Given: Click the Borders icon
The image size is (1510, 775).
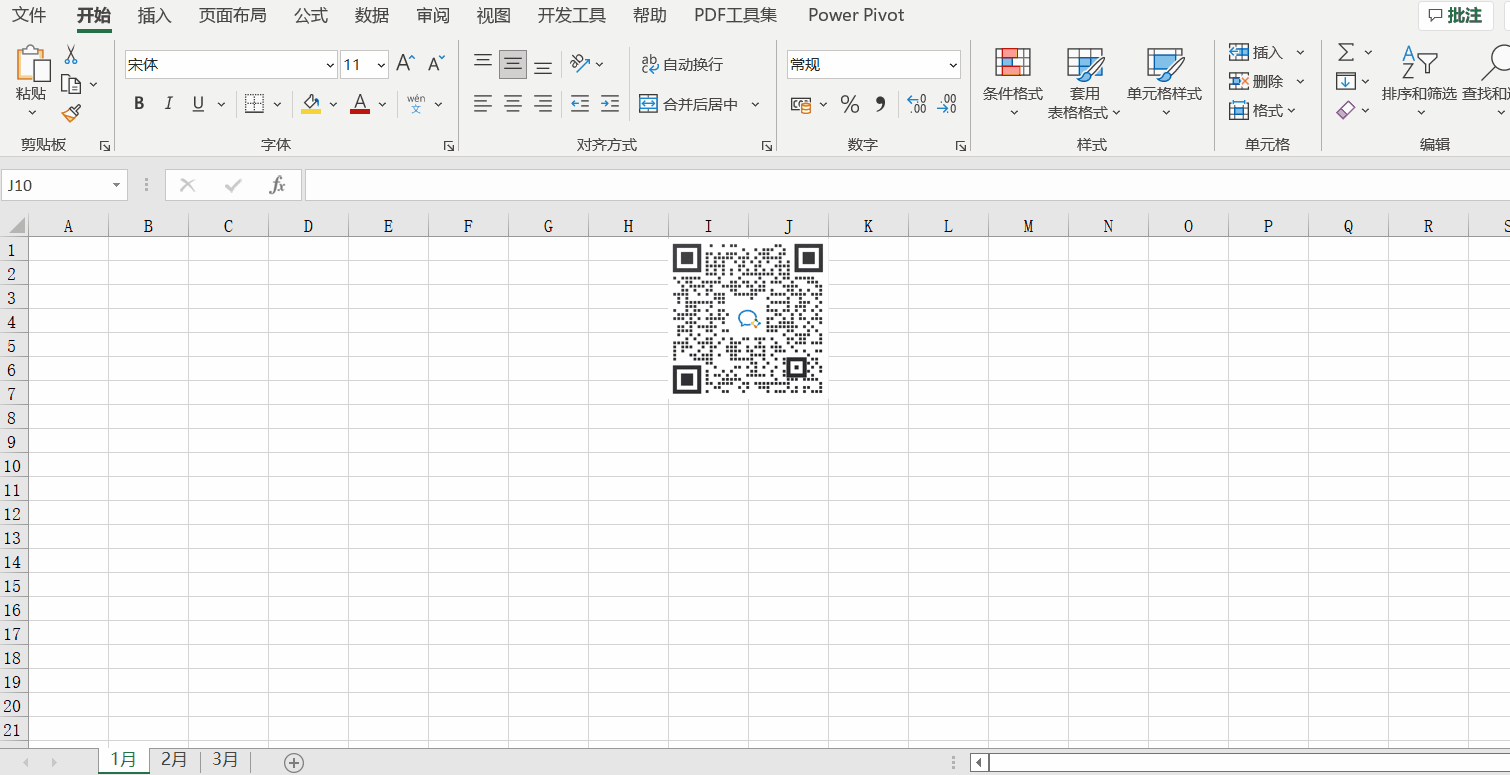Looking at the screenshot, I should tap(254, 103).
